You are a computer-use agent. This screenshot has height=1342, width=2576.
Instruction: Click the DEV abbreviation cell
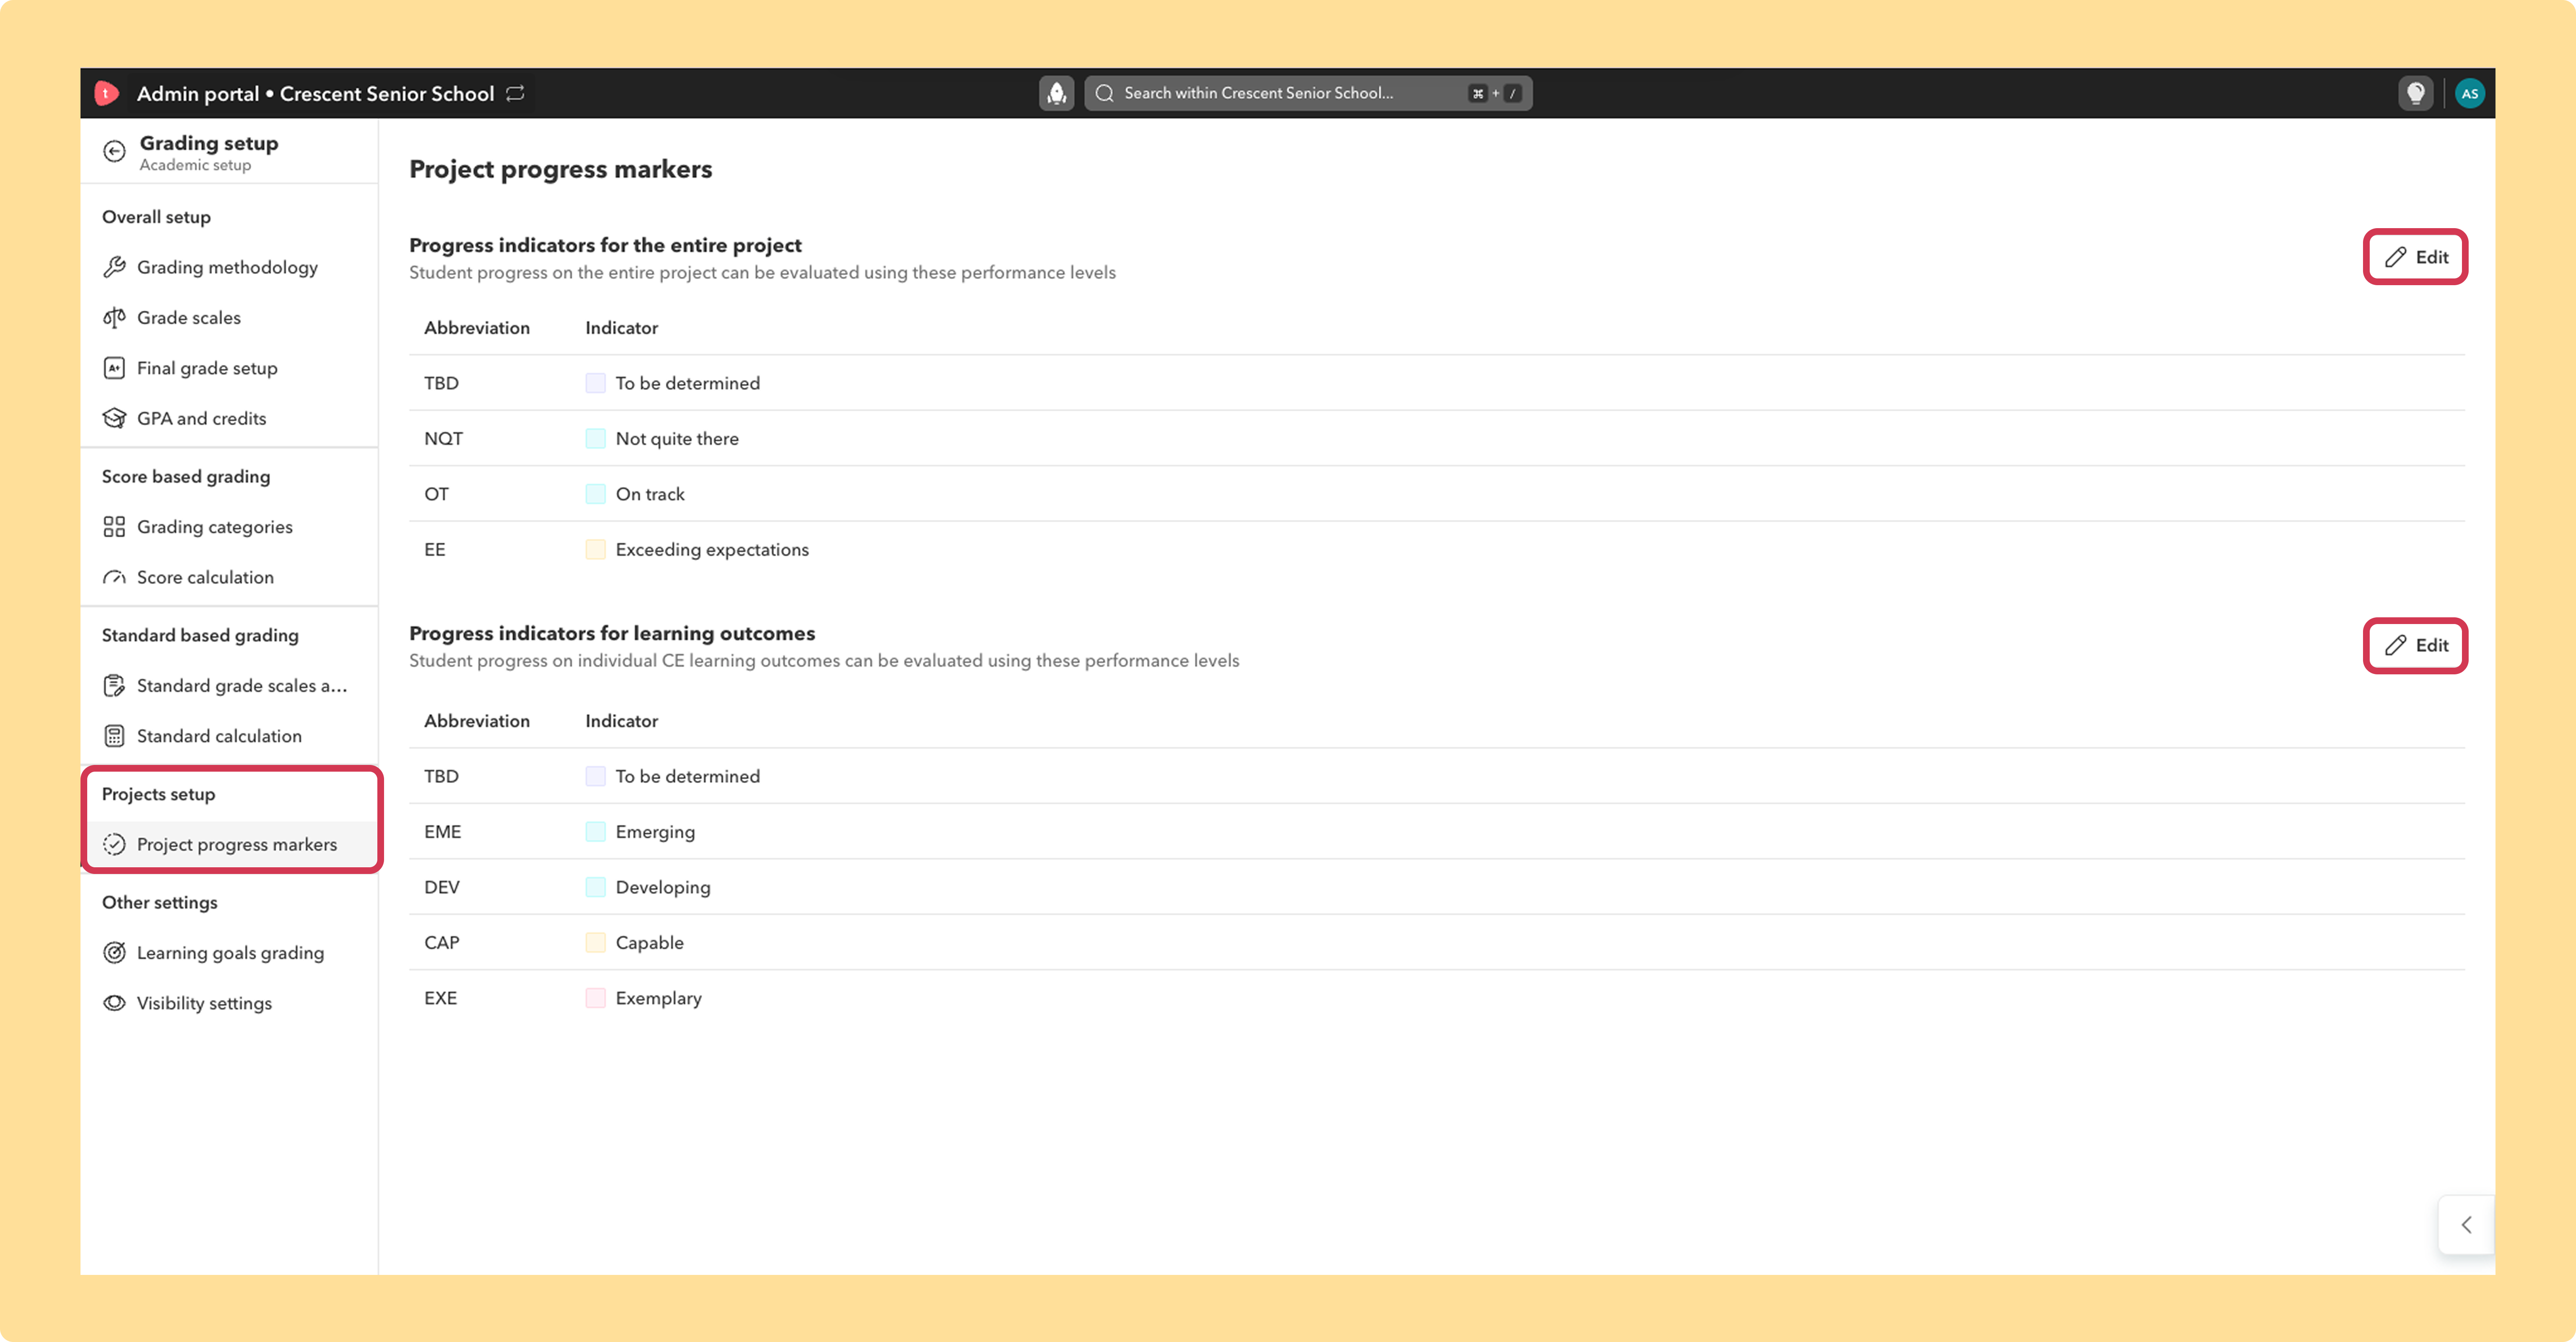441,887
